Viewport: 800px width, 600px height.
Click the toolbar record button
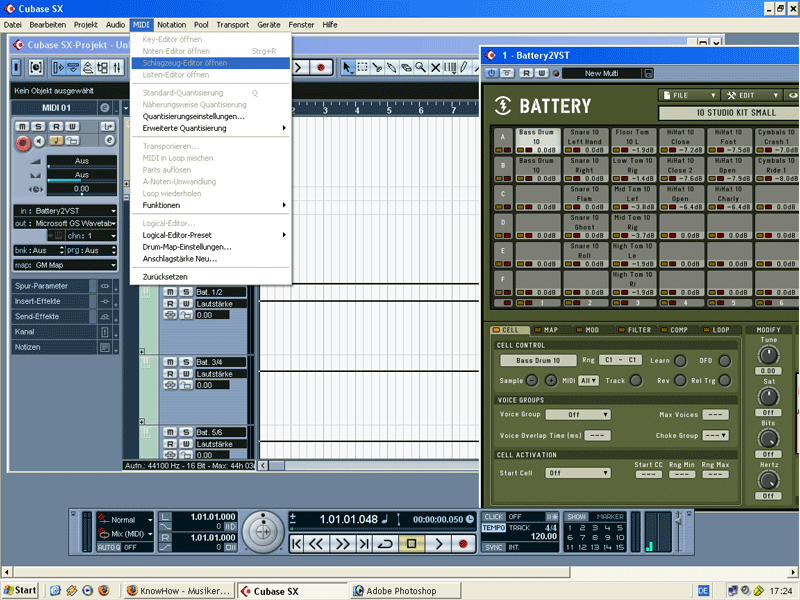pos(321,67)
